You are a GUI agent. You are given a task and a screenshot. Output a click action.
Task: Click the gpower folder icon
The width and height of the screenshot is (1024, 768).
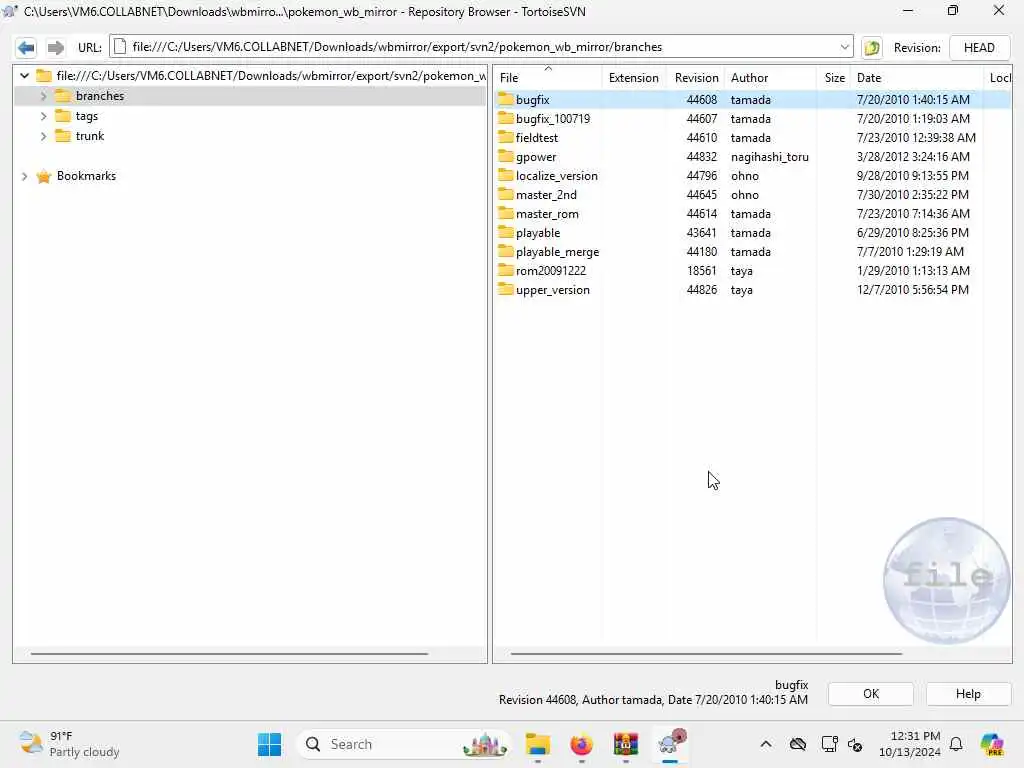[505, 156]
